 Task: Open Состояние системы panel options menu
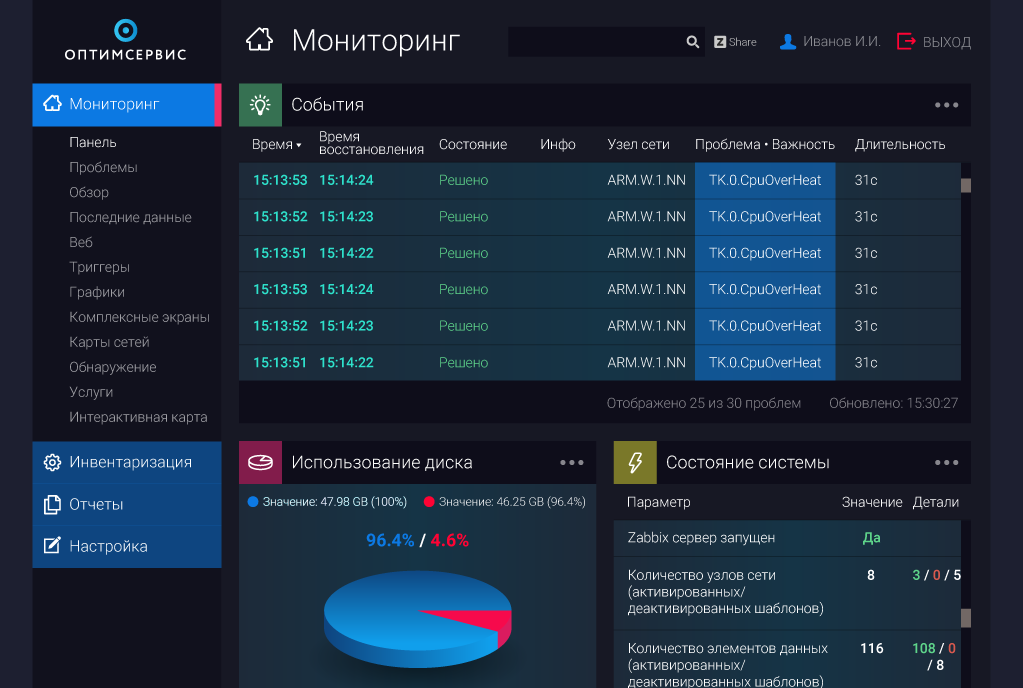point(946,462)
